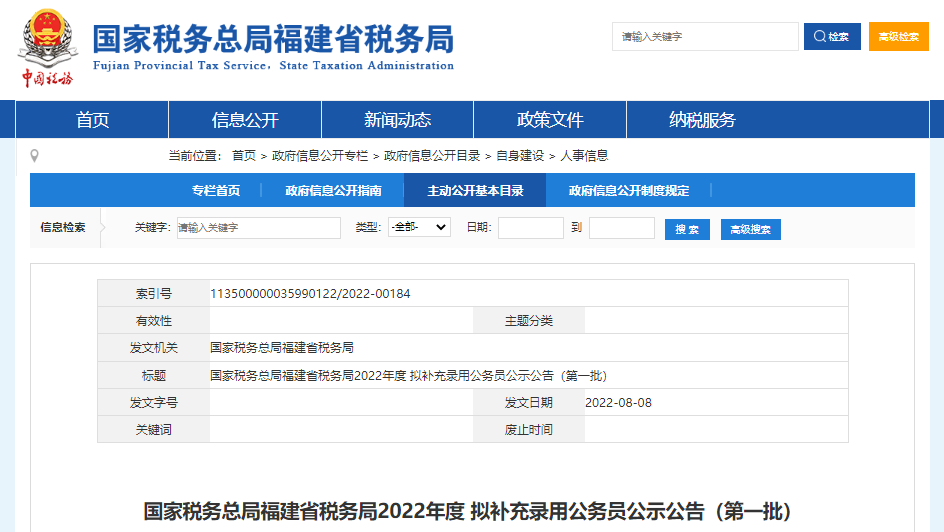Click index number 11350000035990122/2022-00184
The height and width of the screenshot is (532, 944).
tap(310, 294)
